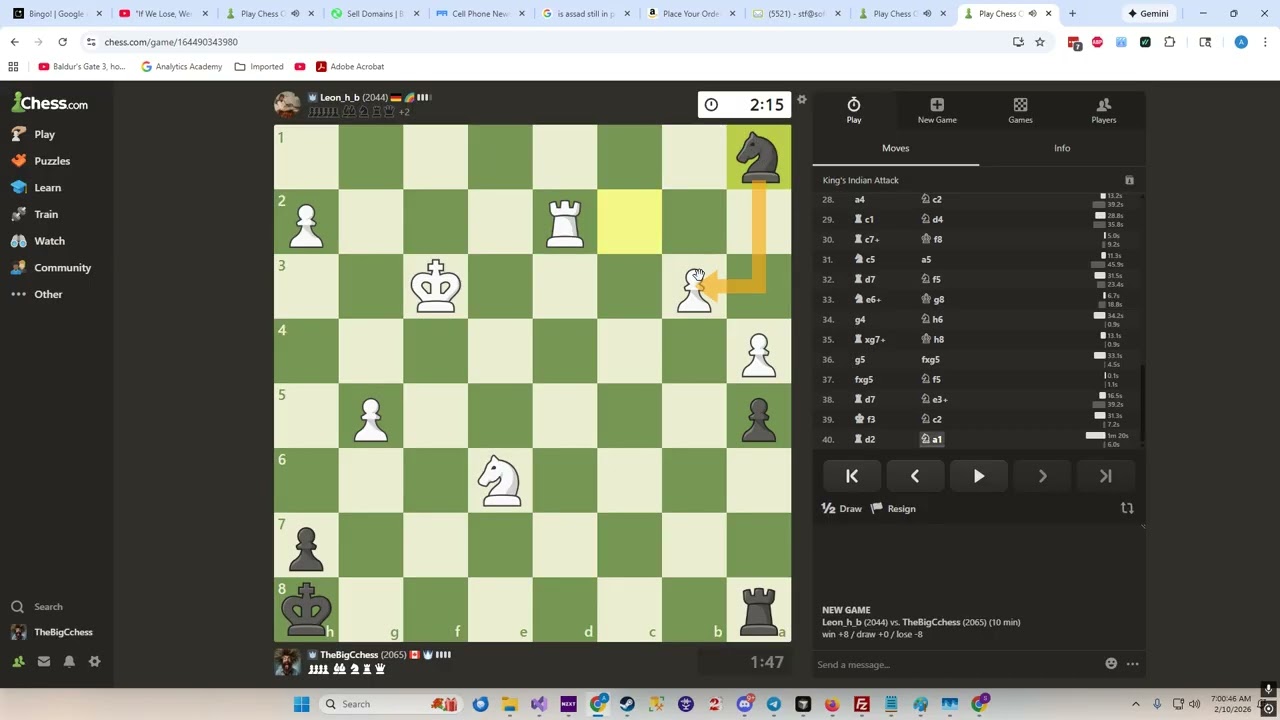Open the Watch section in the sidebar
The image size is (1280, 720).
(x=38, y=241)
